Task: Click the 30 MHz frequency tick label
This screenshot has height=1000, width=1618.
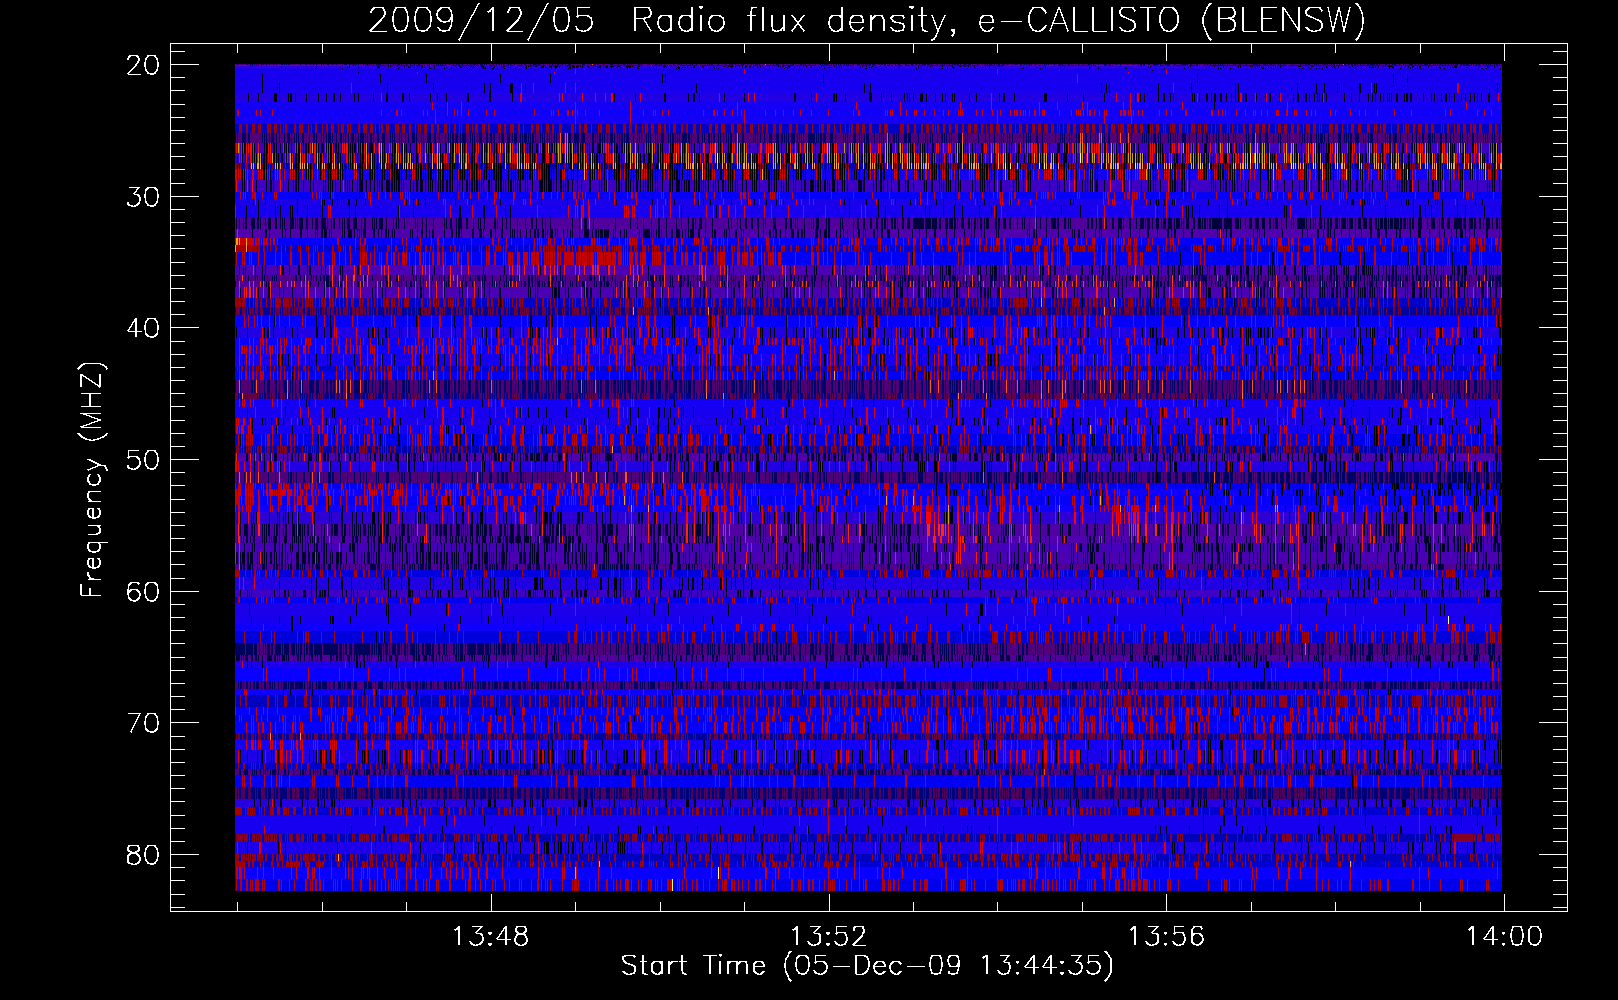Action: point(144,197)
